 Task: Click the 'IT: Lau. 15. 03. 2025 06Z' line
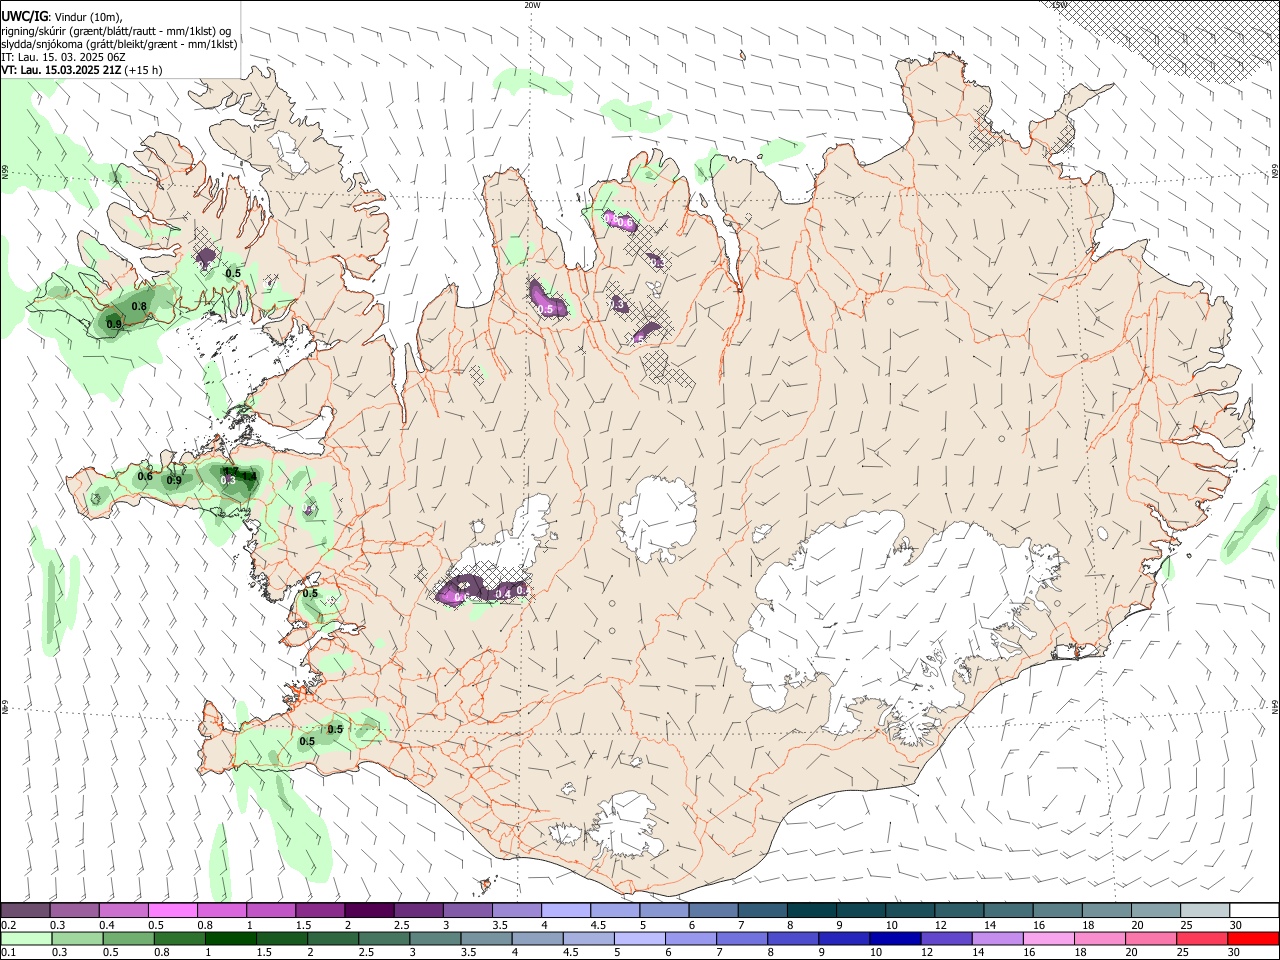pyautogui.click(x=63, y=57)
